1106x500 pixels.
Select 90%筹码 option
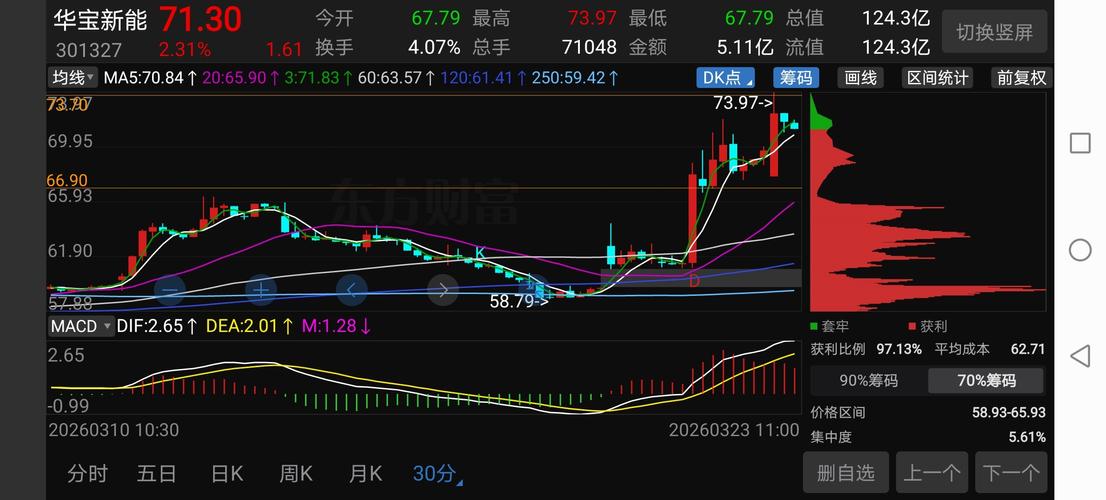tap(868, 381)
